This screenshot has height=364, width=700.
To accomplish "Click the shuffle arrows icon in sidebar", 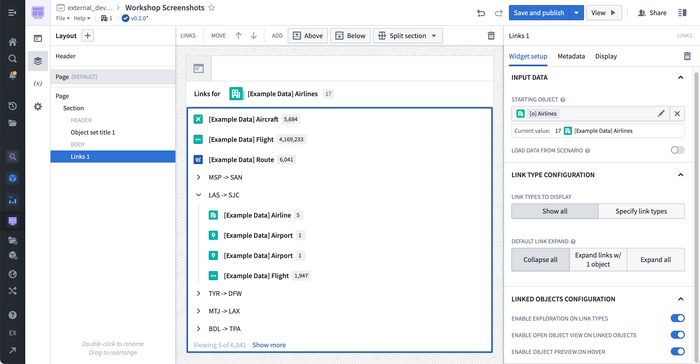I will [12, 291].
